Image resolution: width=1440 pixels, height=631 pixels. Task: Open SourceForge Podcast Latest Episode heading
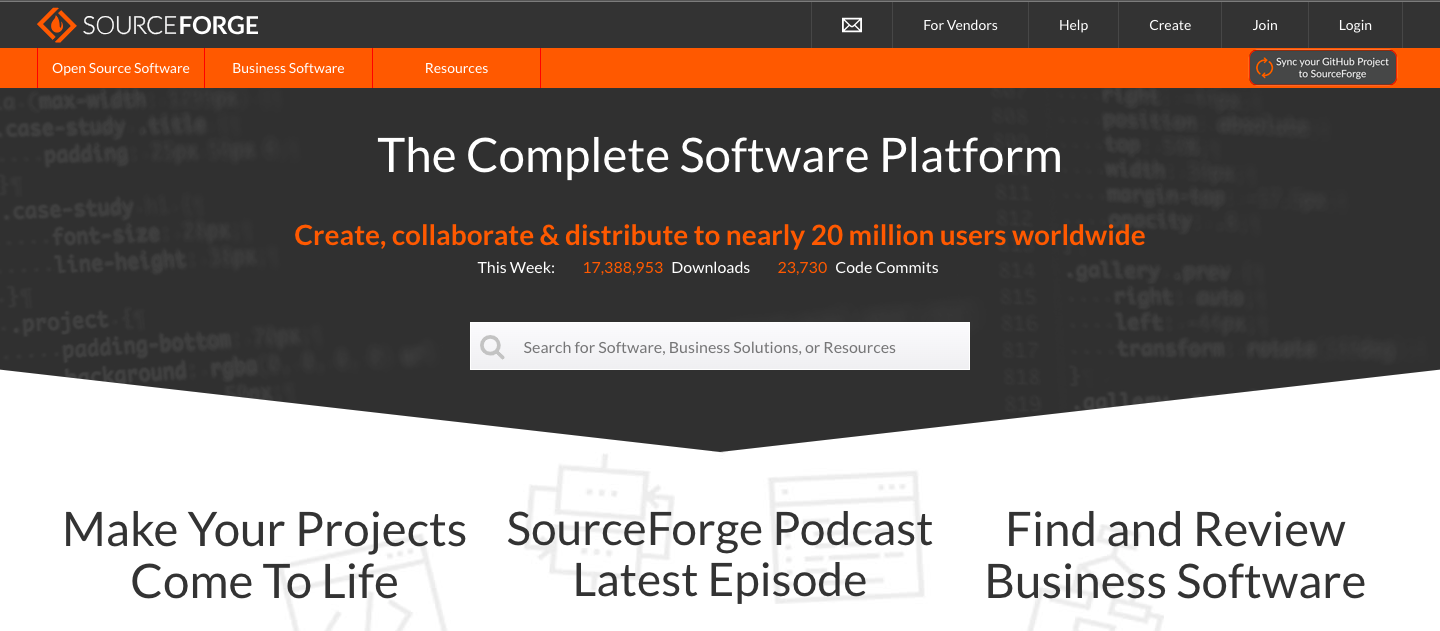(x=720, y=555)
